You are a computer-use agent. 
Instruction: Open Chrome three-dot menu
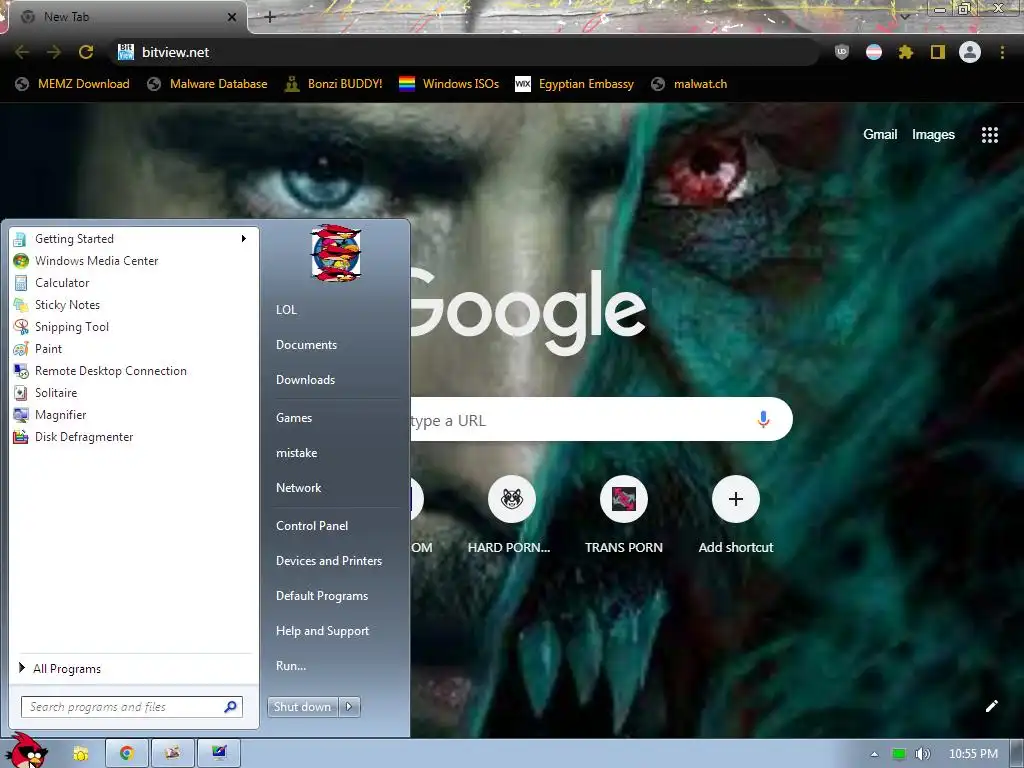[x=1002, y=52]
